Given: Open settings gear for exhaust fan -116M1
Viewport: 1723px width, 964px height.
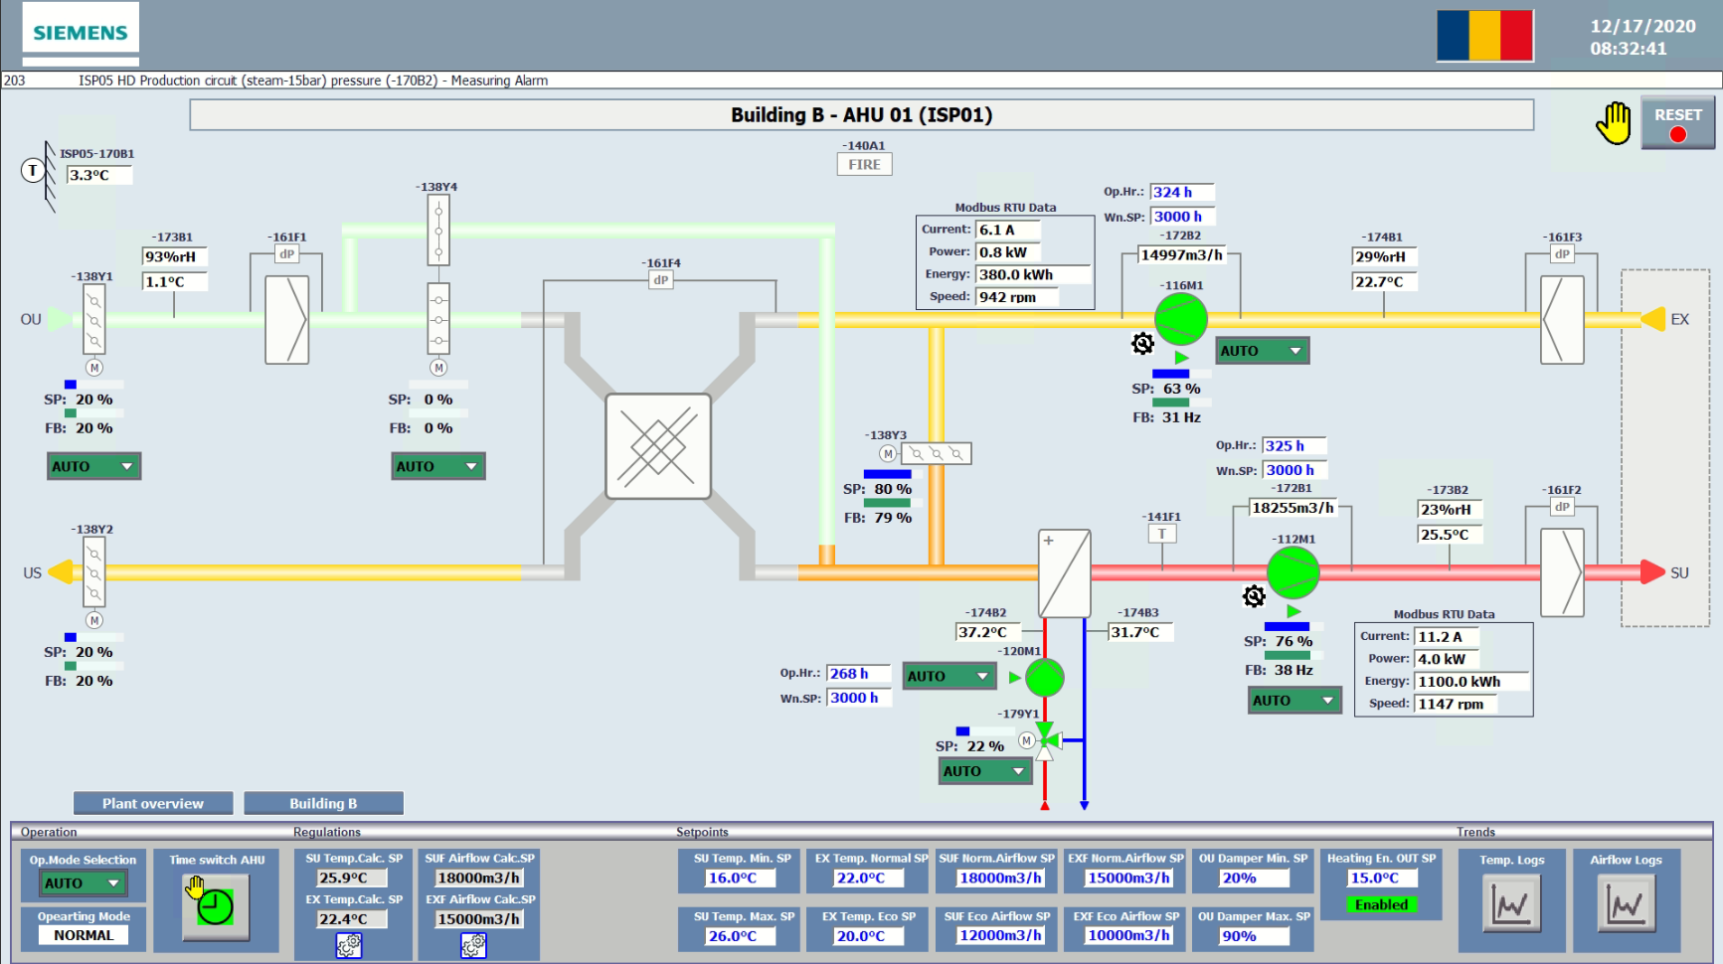Looking at the screenshot, I should (1142, 344).
